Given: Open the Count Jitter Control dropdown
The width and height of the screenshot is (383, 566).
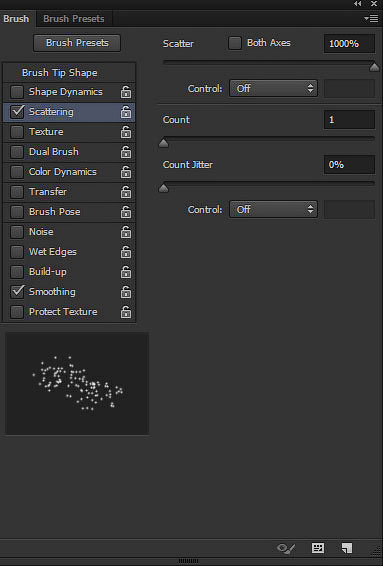Looking at the screenshot, I should pos(273,209).
